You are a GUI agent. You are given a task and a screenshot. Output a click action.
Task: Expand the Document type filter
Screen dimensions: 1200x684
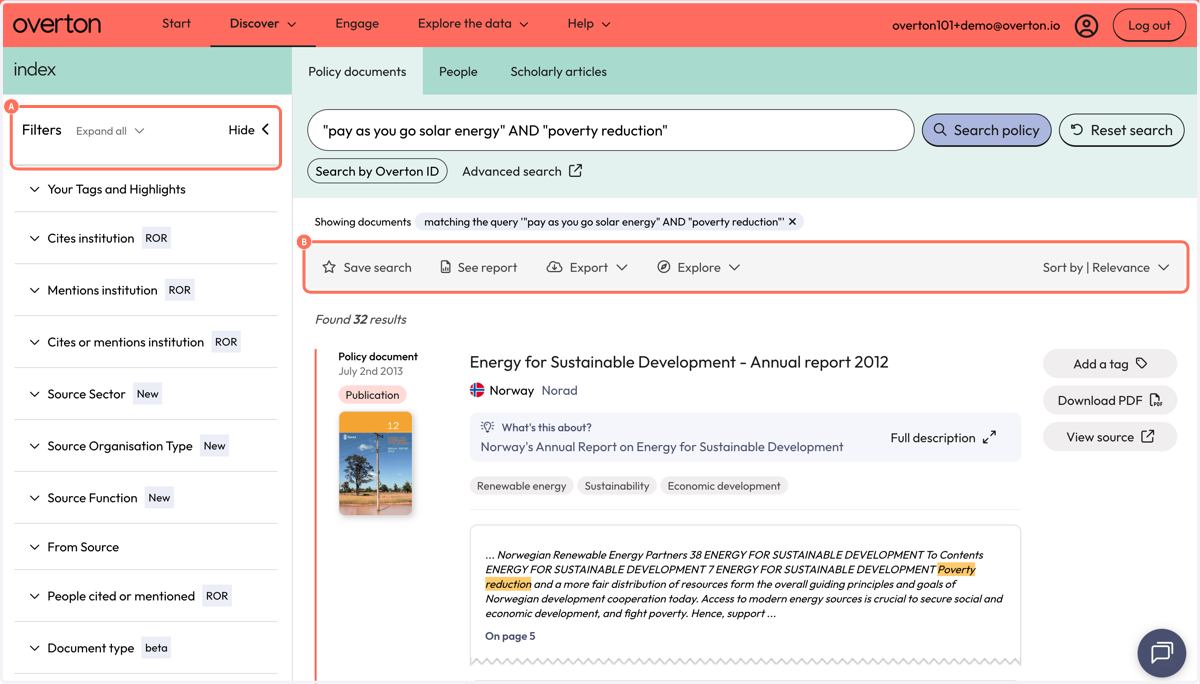[146, 648]
